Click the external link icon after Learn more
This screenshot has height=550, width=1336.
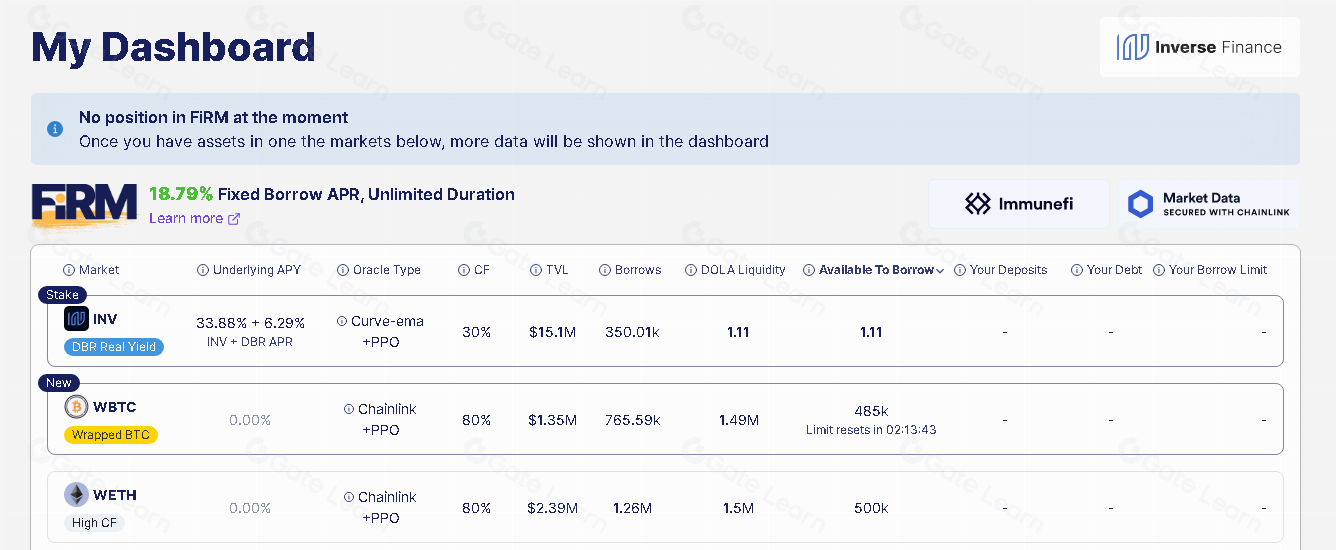coord(234,219)
